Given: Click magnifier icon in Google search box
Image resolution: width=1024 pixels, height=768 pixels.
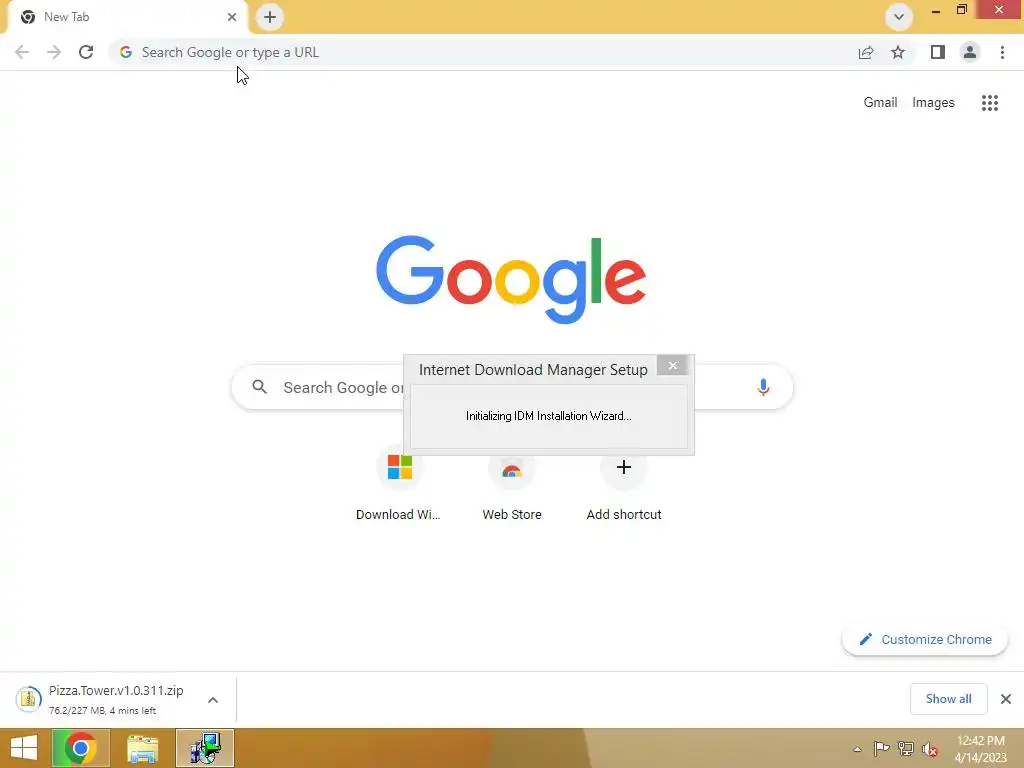Looking at the screenshot, I should pyautogui.click(x=260, y=387).
